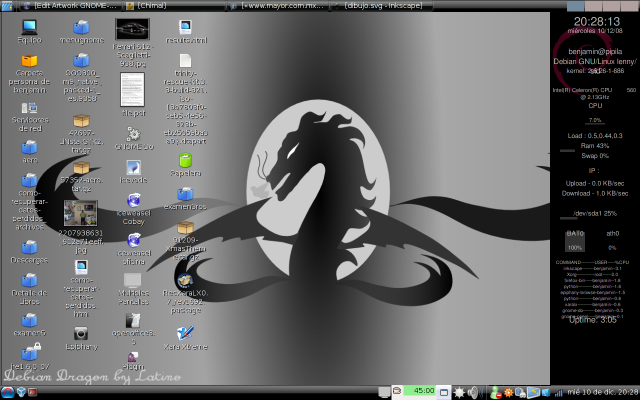The image size is (640, 400).
Task: Launch openoffice3.0 shortcut
Action: [x=133, y=320]
